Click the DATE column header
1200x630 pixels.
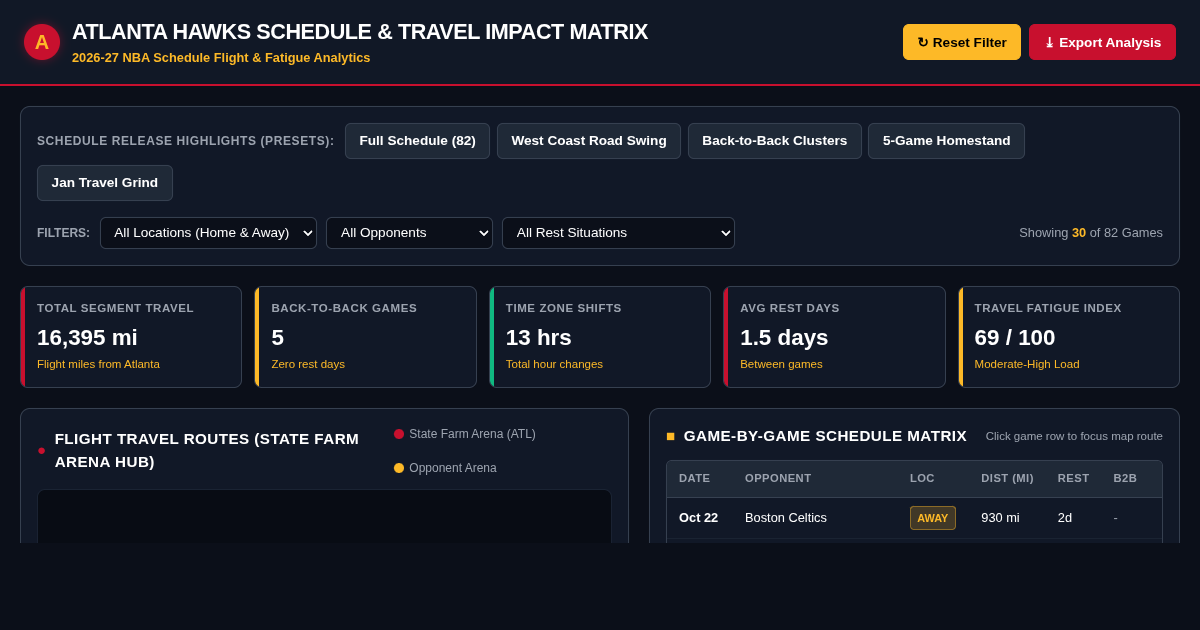(695, 478)
